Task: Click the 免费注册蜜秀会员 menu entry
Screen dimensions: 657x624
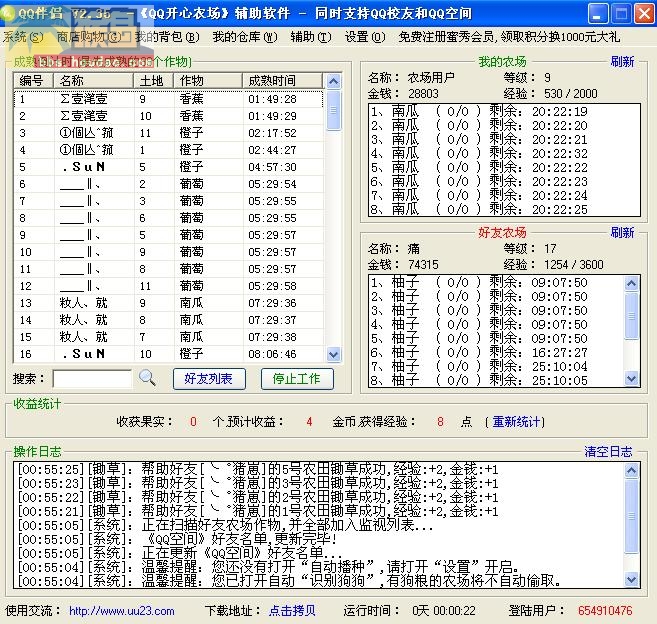Action: click(x=509, y=37)
